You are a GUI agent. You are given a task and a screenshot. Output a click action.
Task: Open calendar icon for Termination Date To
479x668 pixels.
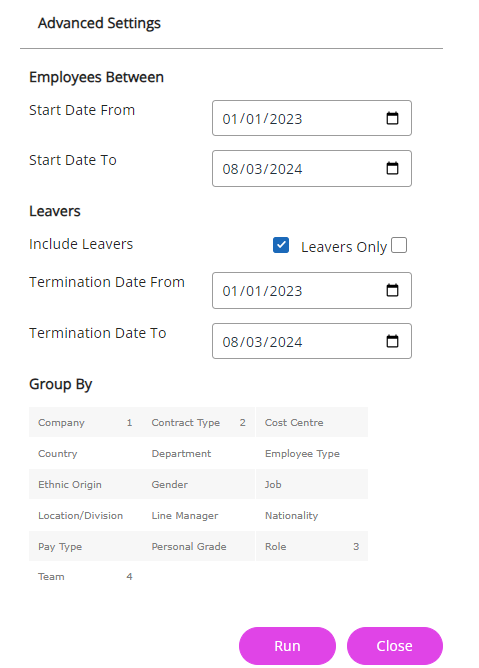[392, 341]
